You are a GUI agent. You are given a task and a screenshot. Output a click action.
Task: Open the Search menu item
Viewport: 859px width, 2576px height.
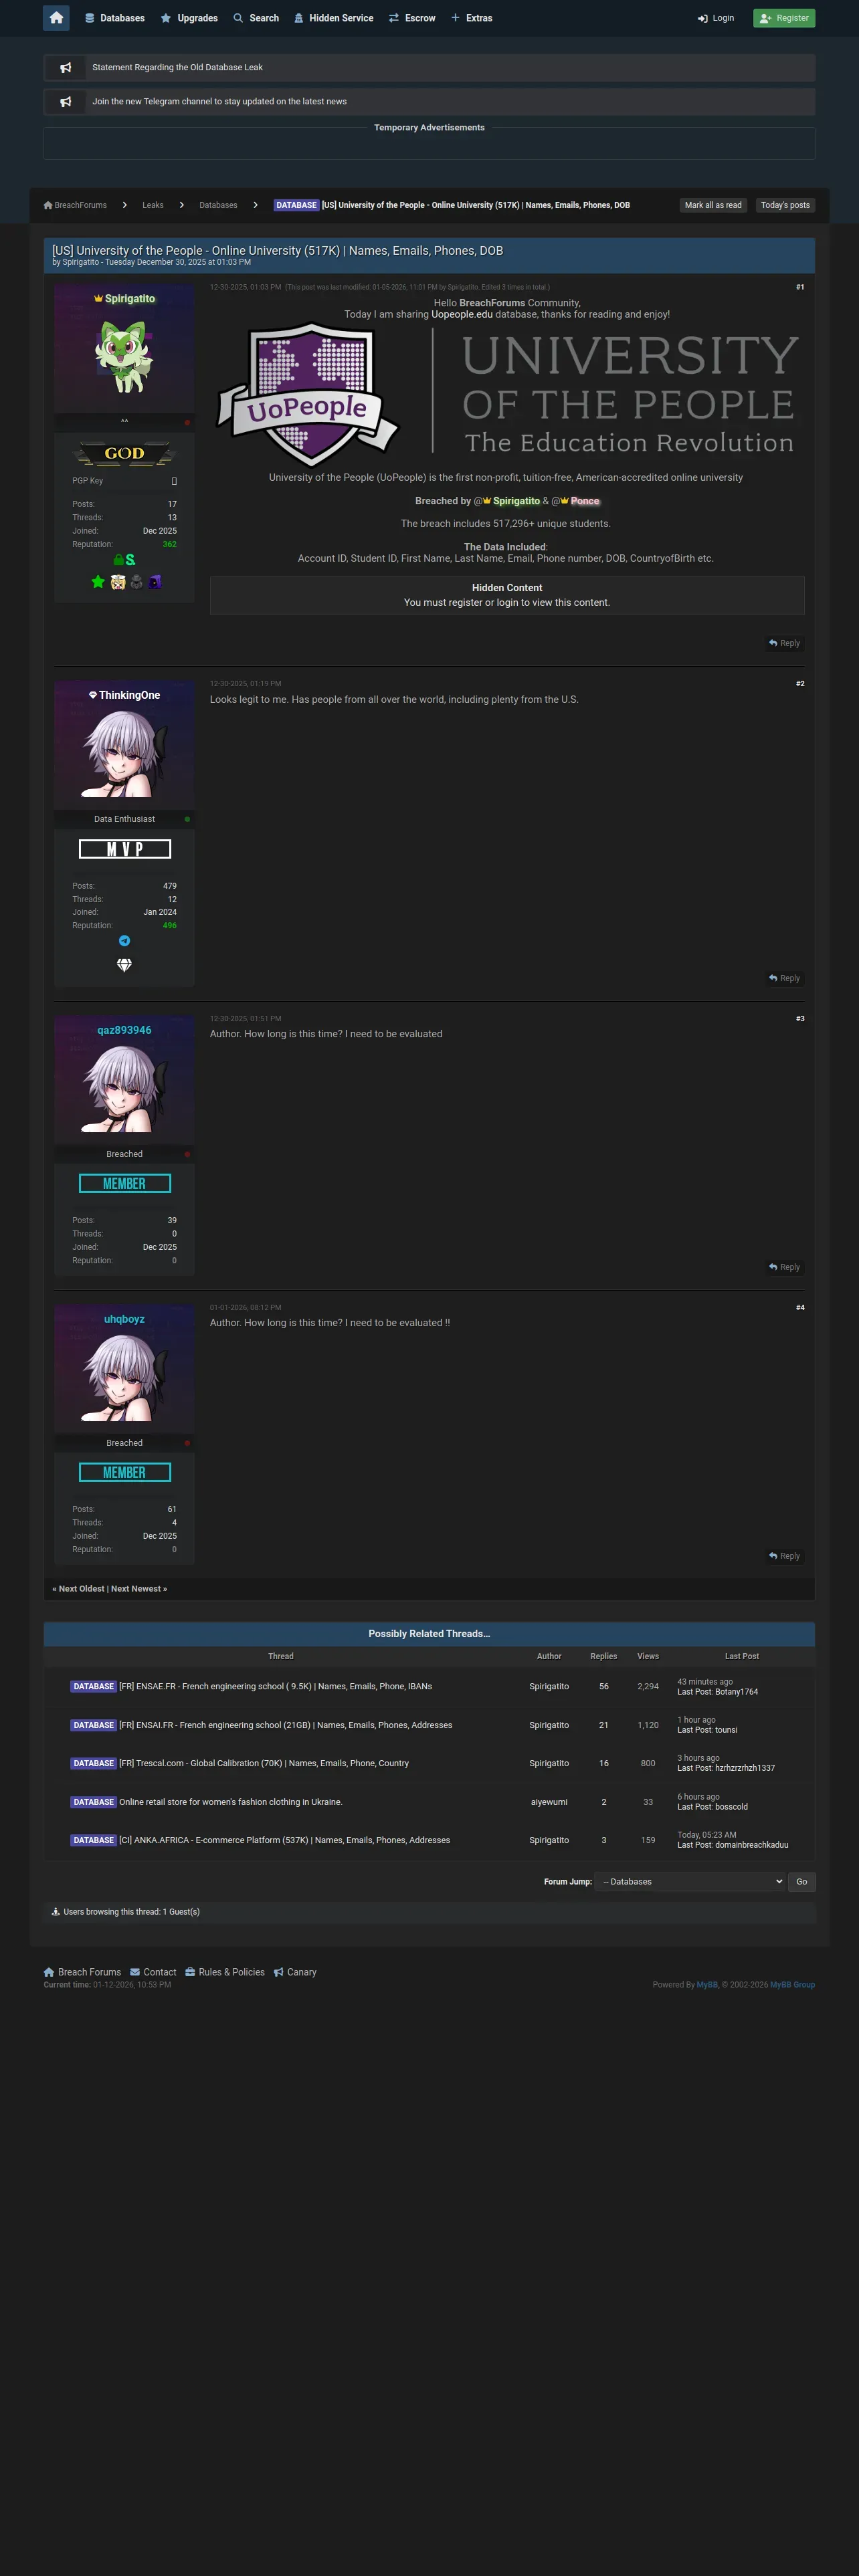click(x=256, y=18)
